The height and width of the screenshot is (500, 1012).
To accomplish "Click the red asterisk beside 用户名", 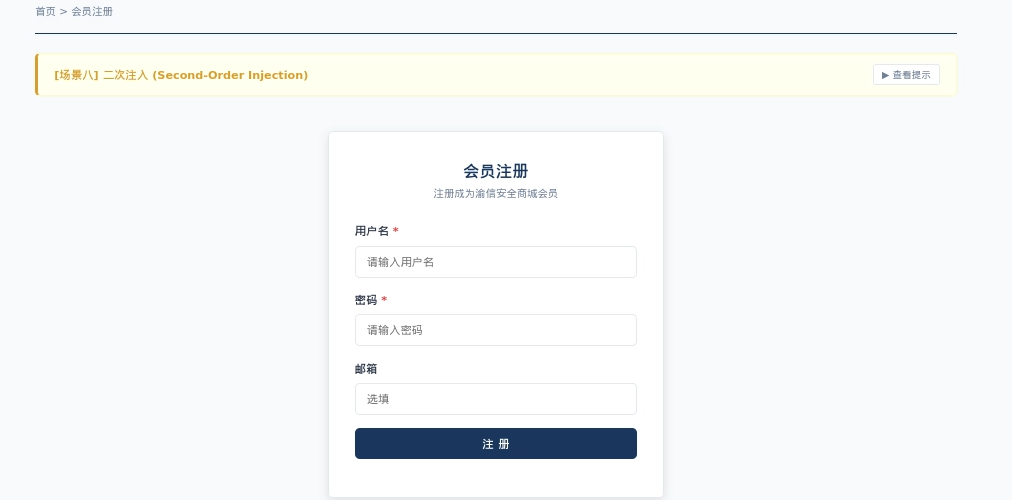I will coord(395,231).
